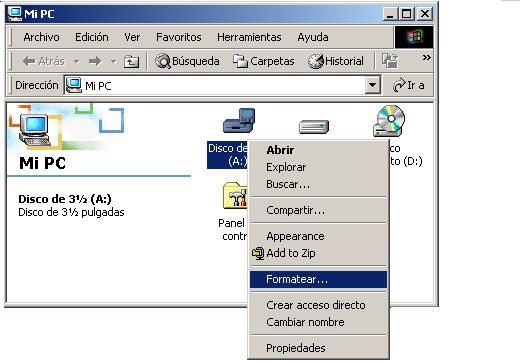Open the Edición menu
Viewport: 520px width, 361px height.
click(92, 37)
